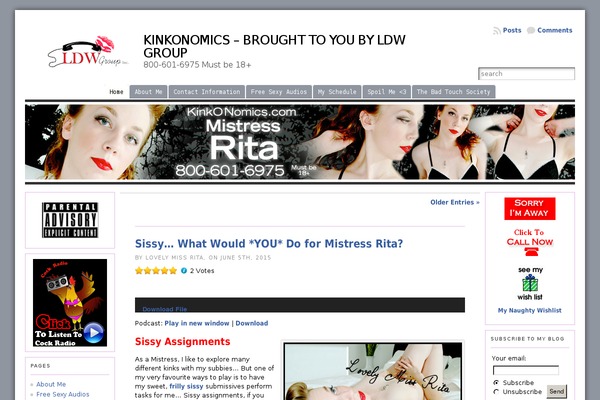Click the Parental Advisory explicit content badge
This screenshot has width=600, height=400.
coord(70,220)
